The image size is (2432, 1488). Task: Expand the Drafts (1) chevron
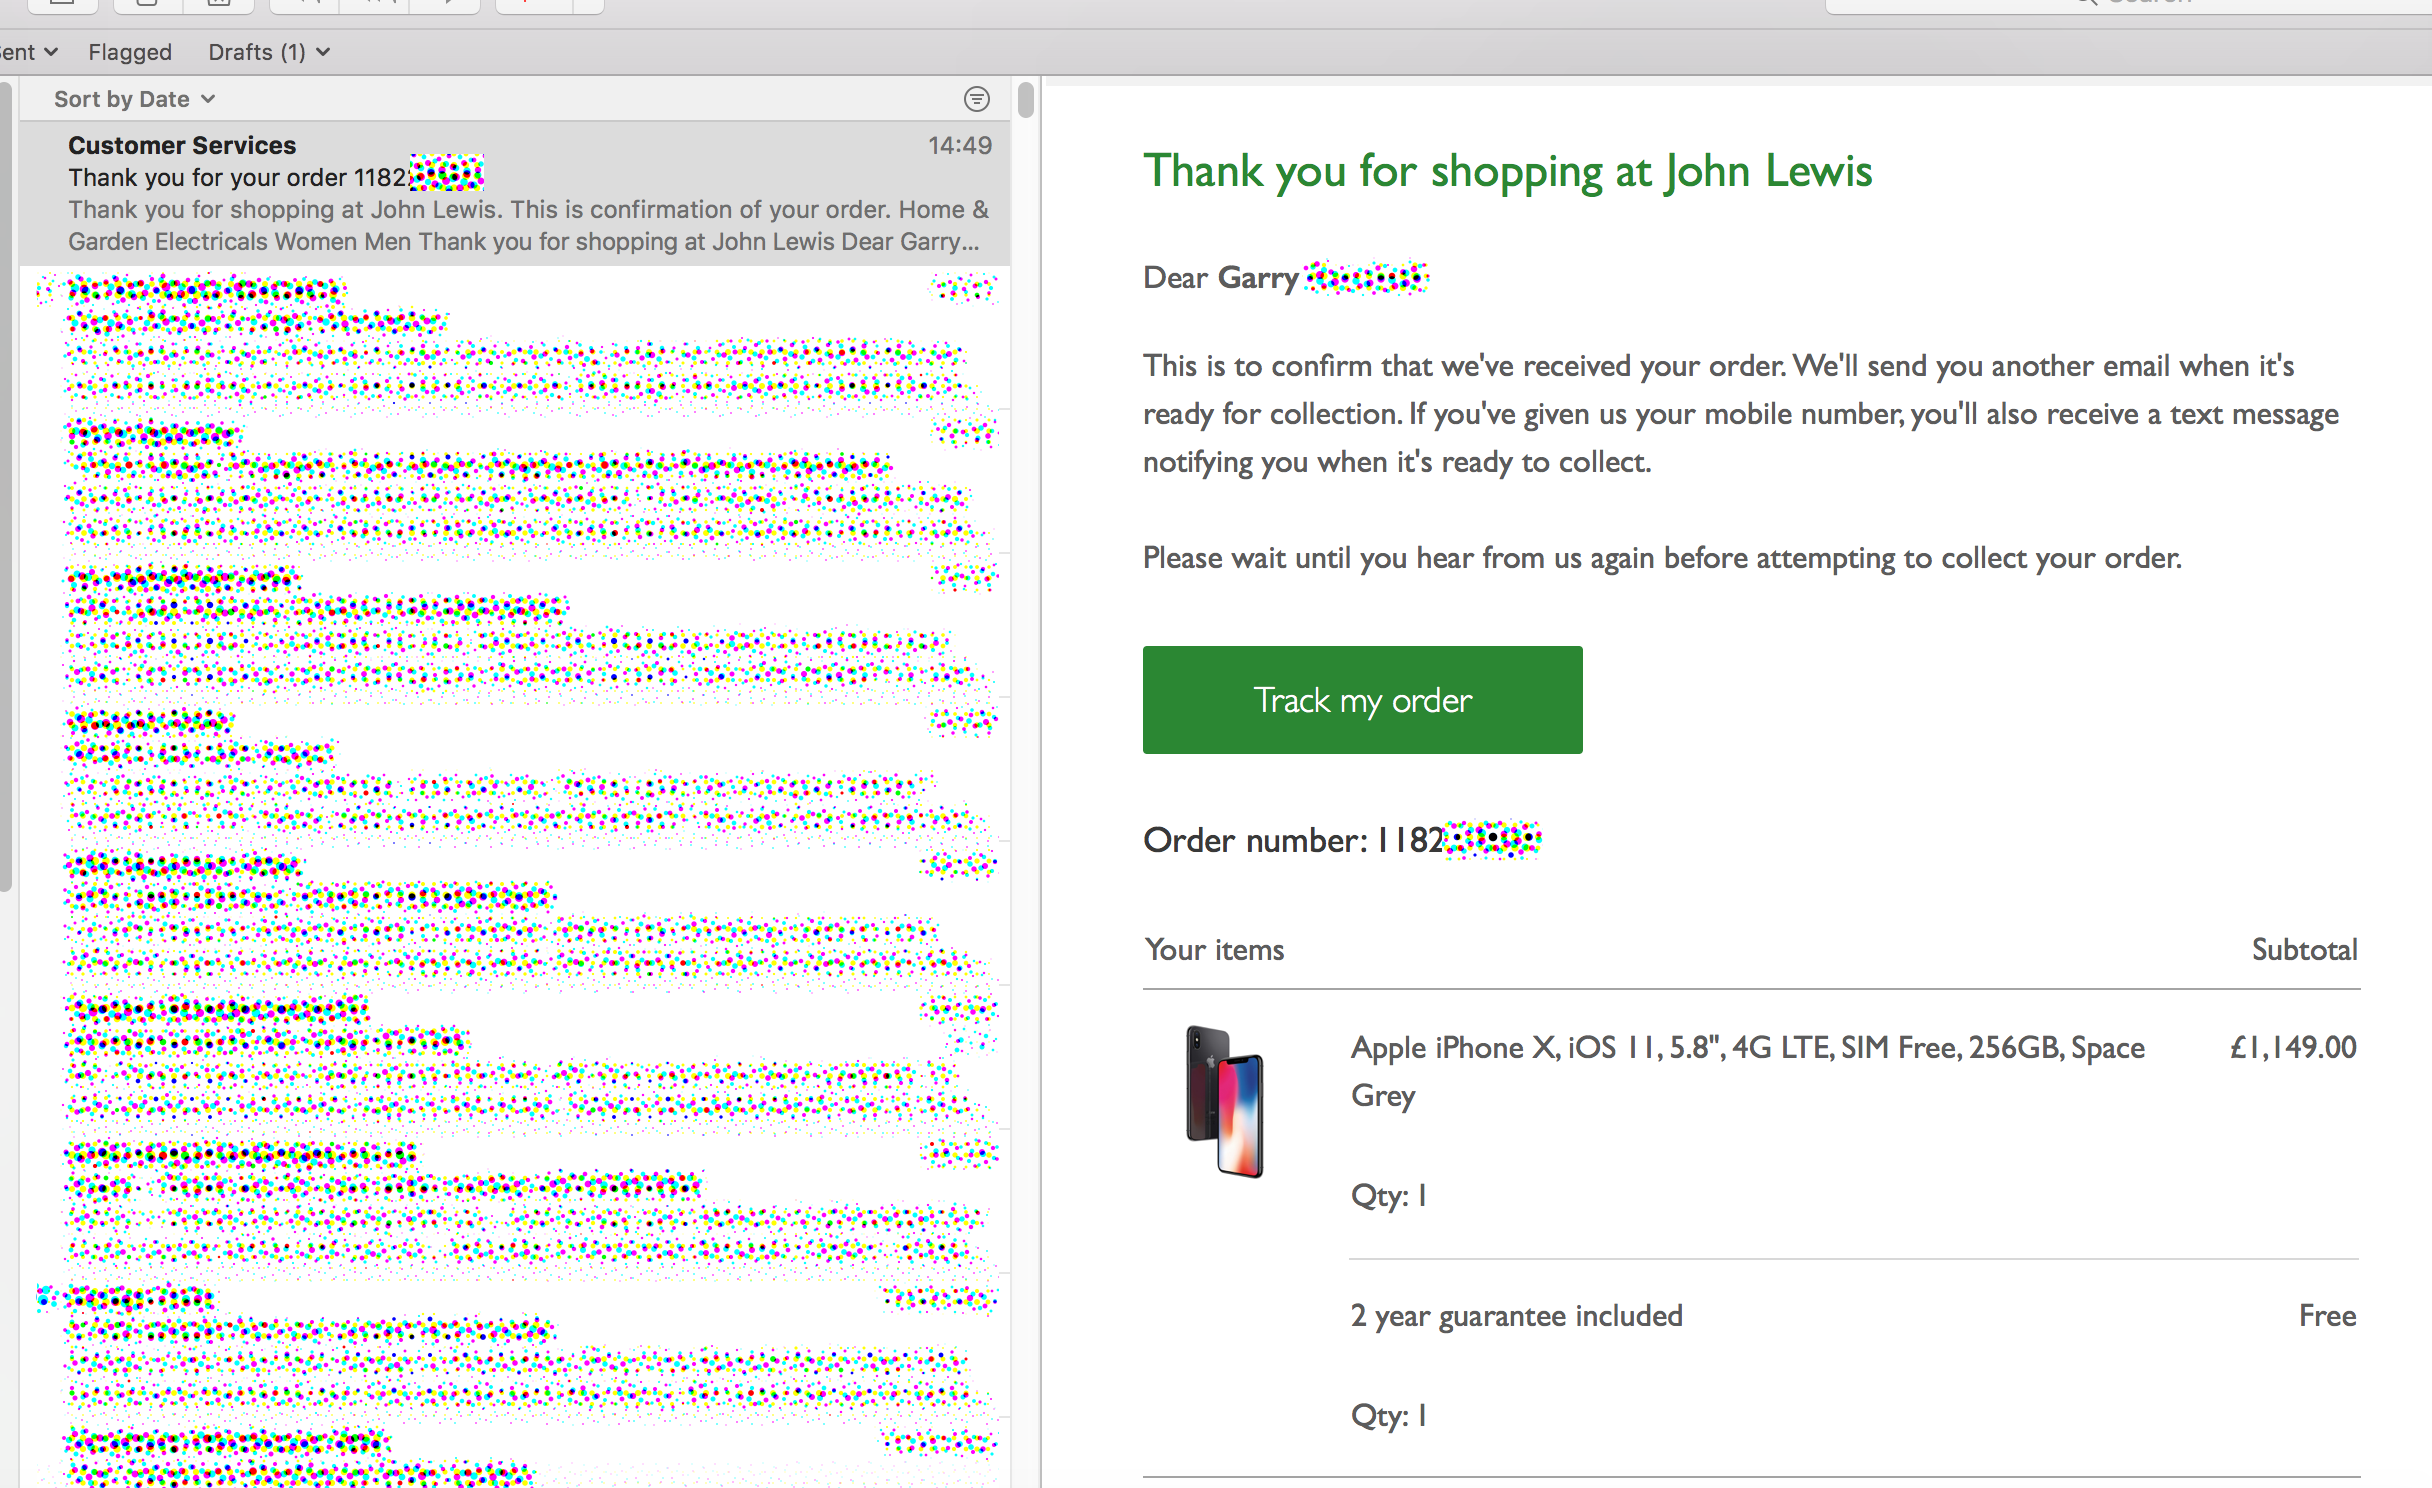[323, 52]
